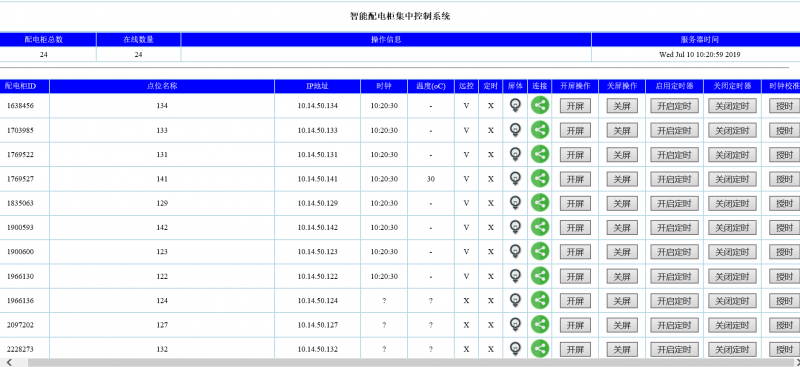The height and width of the screenshot is (367, 800).
Task: Click 开屏 button for cabinet 123
Action: 576,252
